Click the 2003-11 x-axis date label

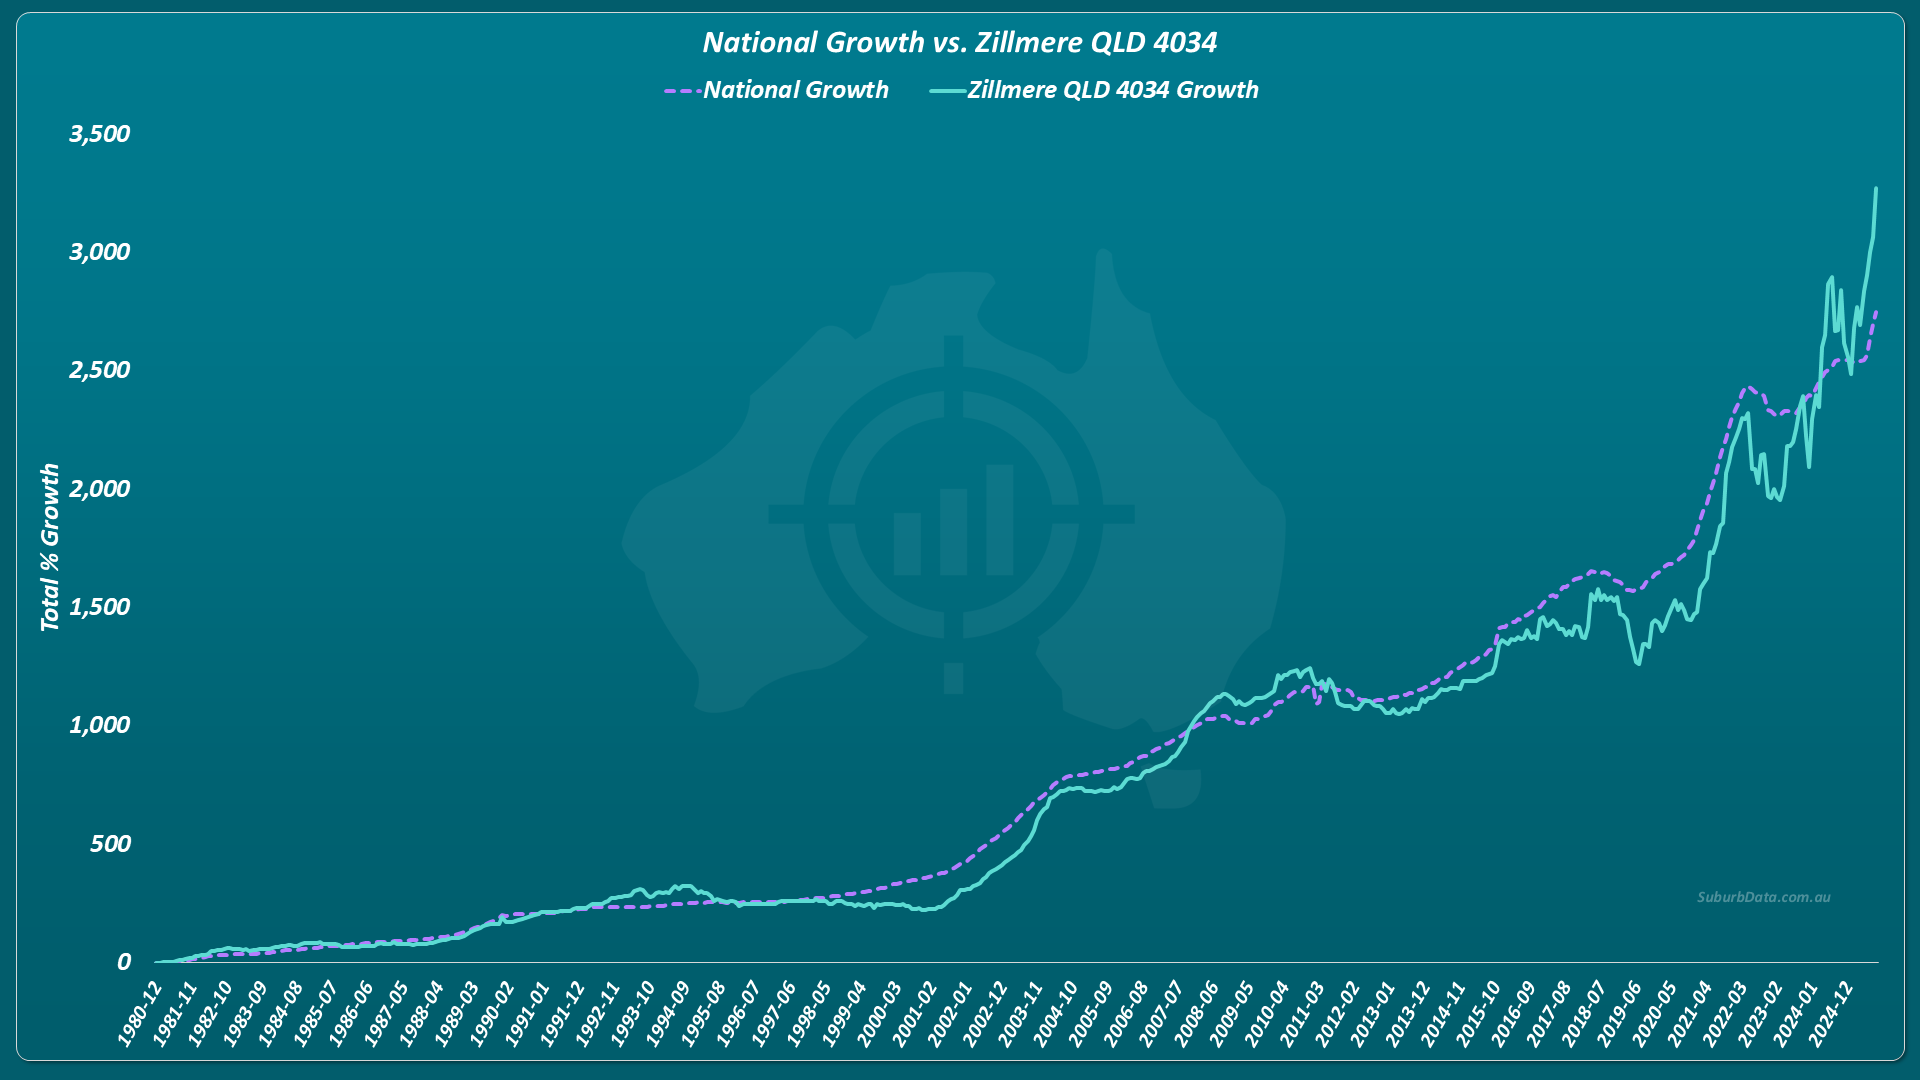[1019, 1013]
